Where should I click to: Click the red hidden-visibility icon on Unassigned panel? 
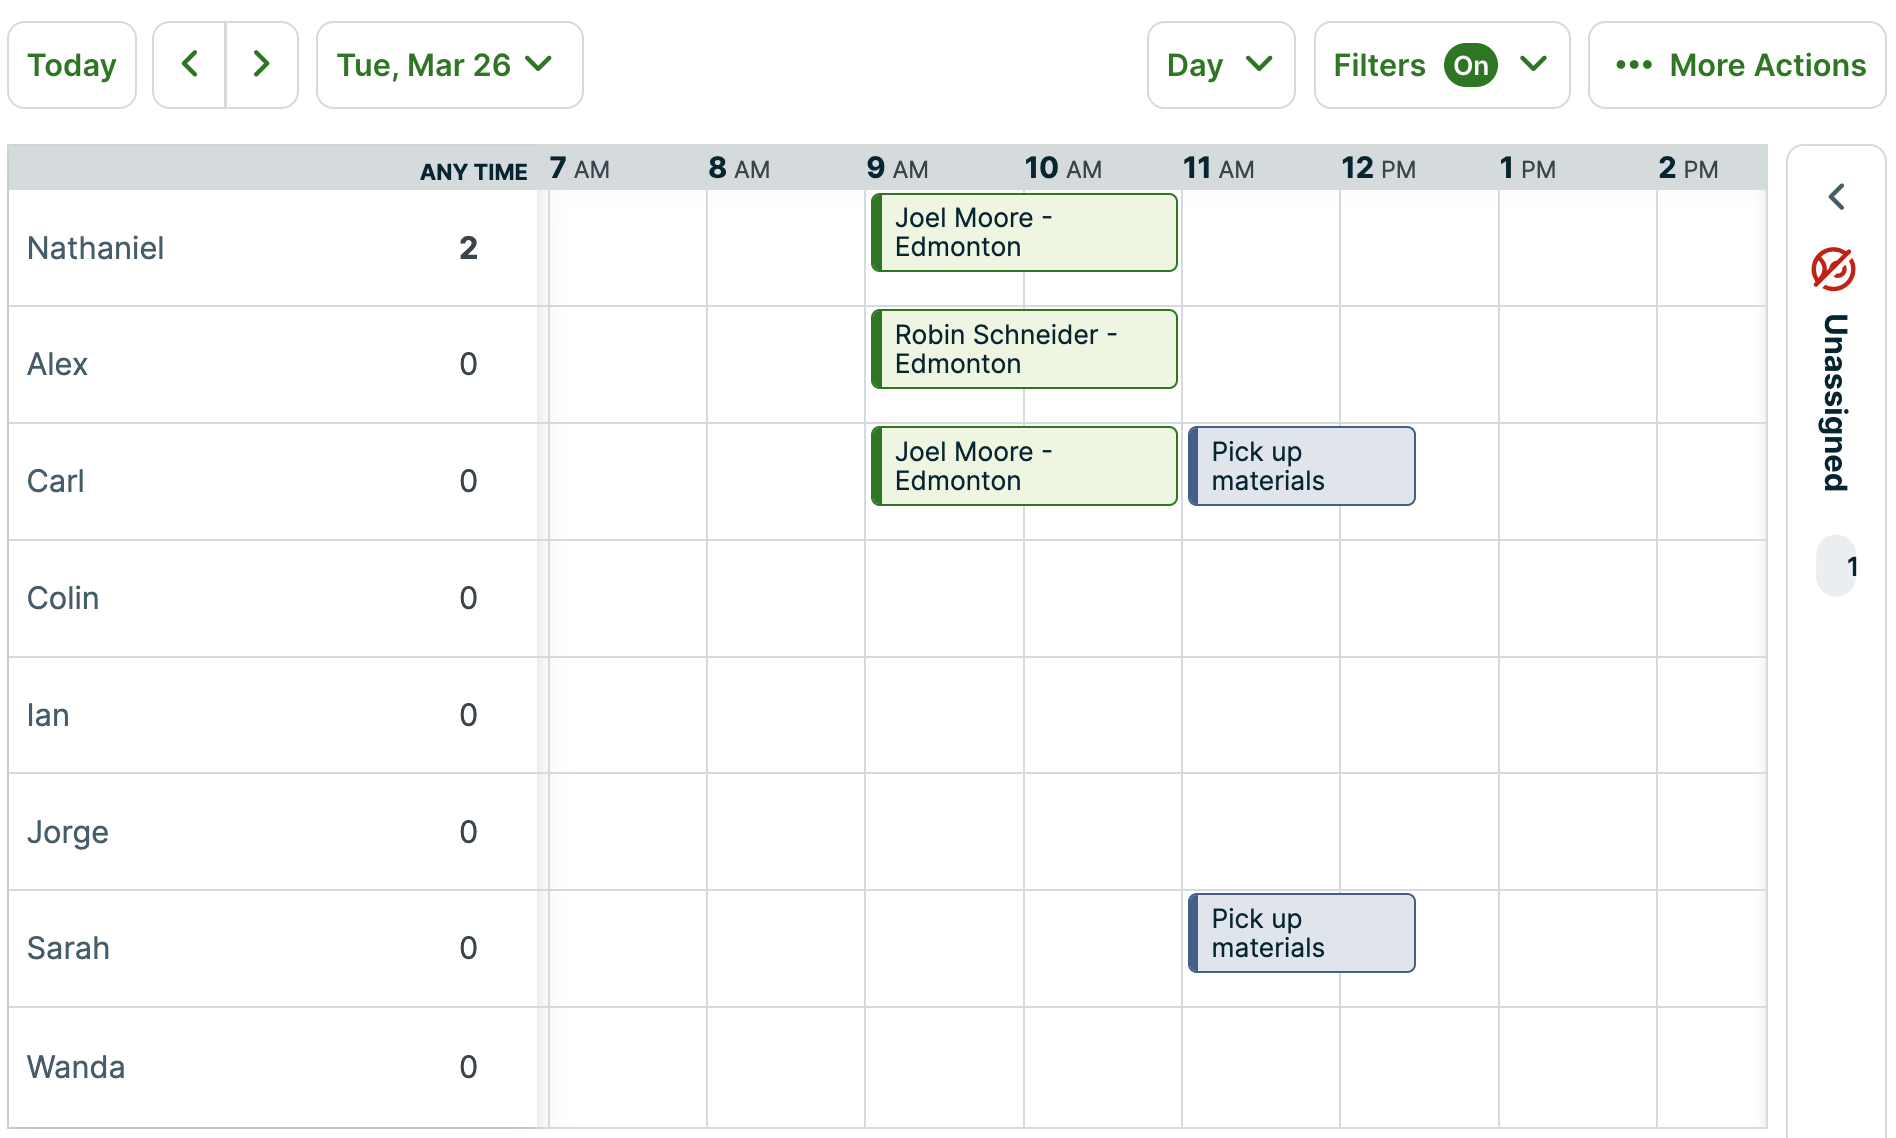(x=1833, y=267)
